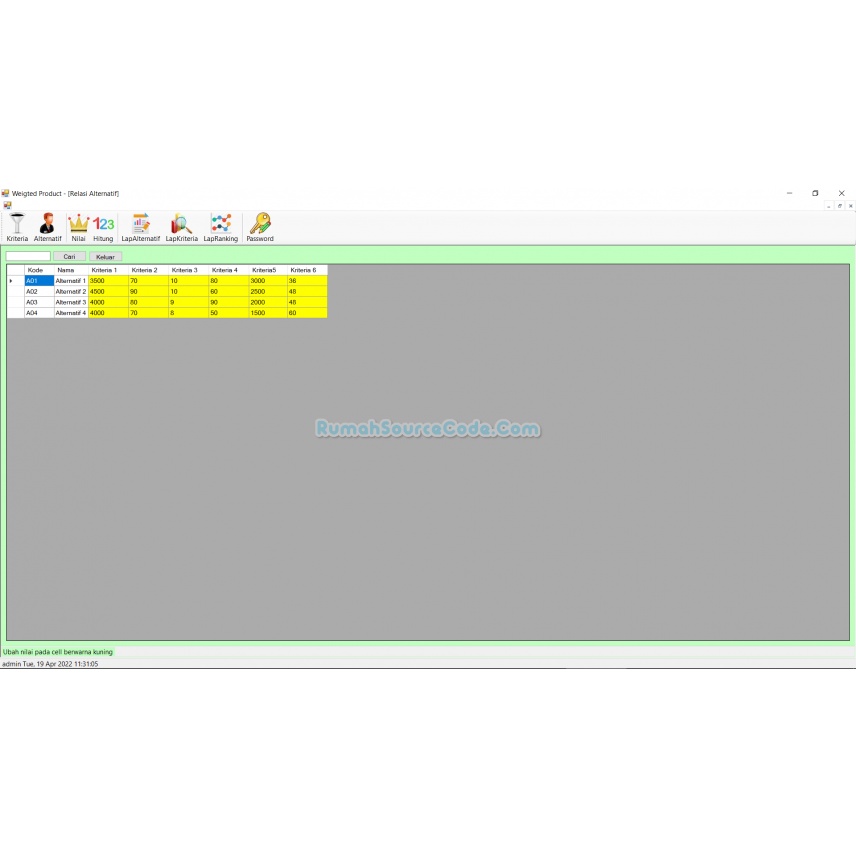Select Kriteria 6 value 48 in row A02

(307, 292)
